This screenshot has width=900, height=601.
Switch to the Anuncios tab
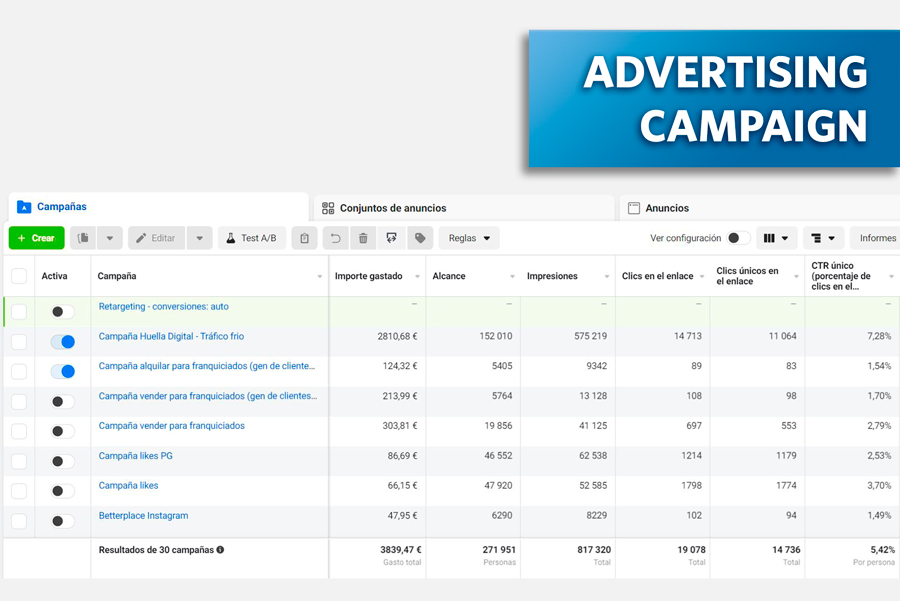tap(666, 208)
